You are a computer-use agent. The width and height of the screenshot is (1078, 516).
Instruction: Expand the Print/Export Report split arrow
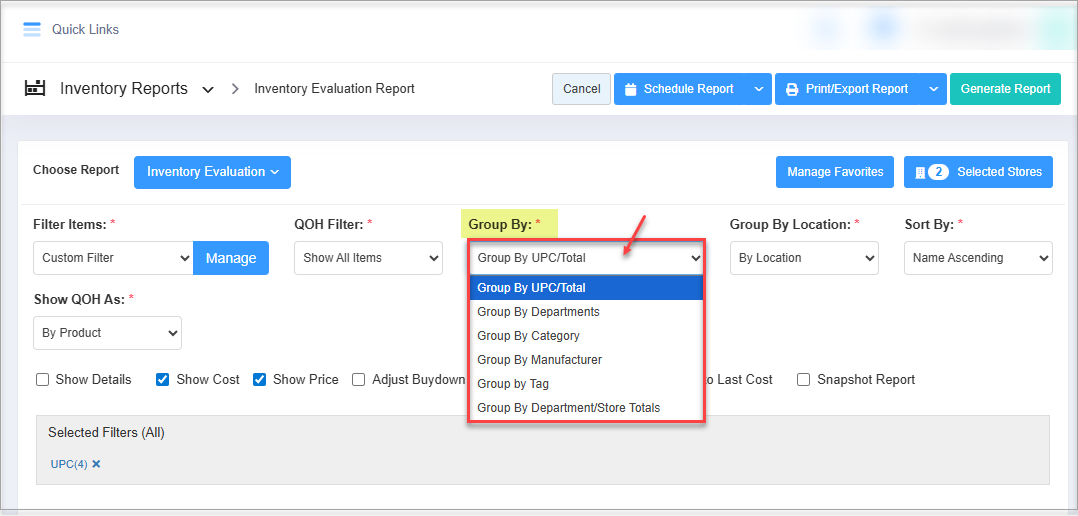click(934, 89)
